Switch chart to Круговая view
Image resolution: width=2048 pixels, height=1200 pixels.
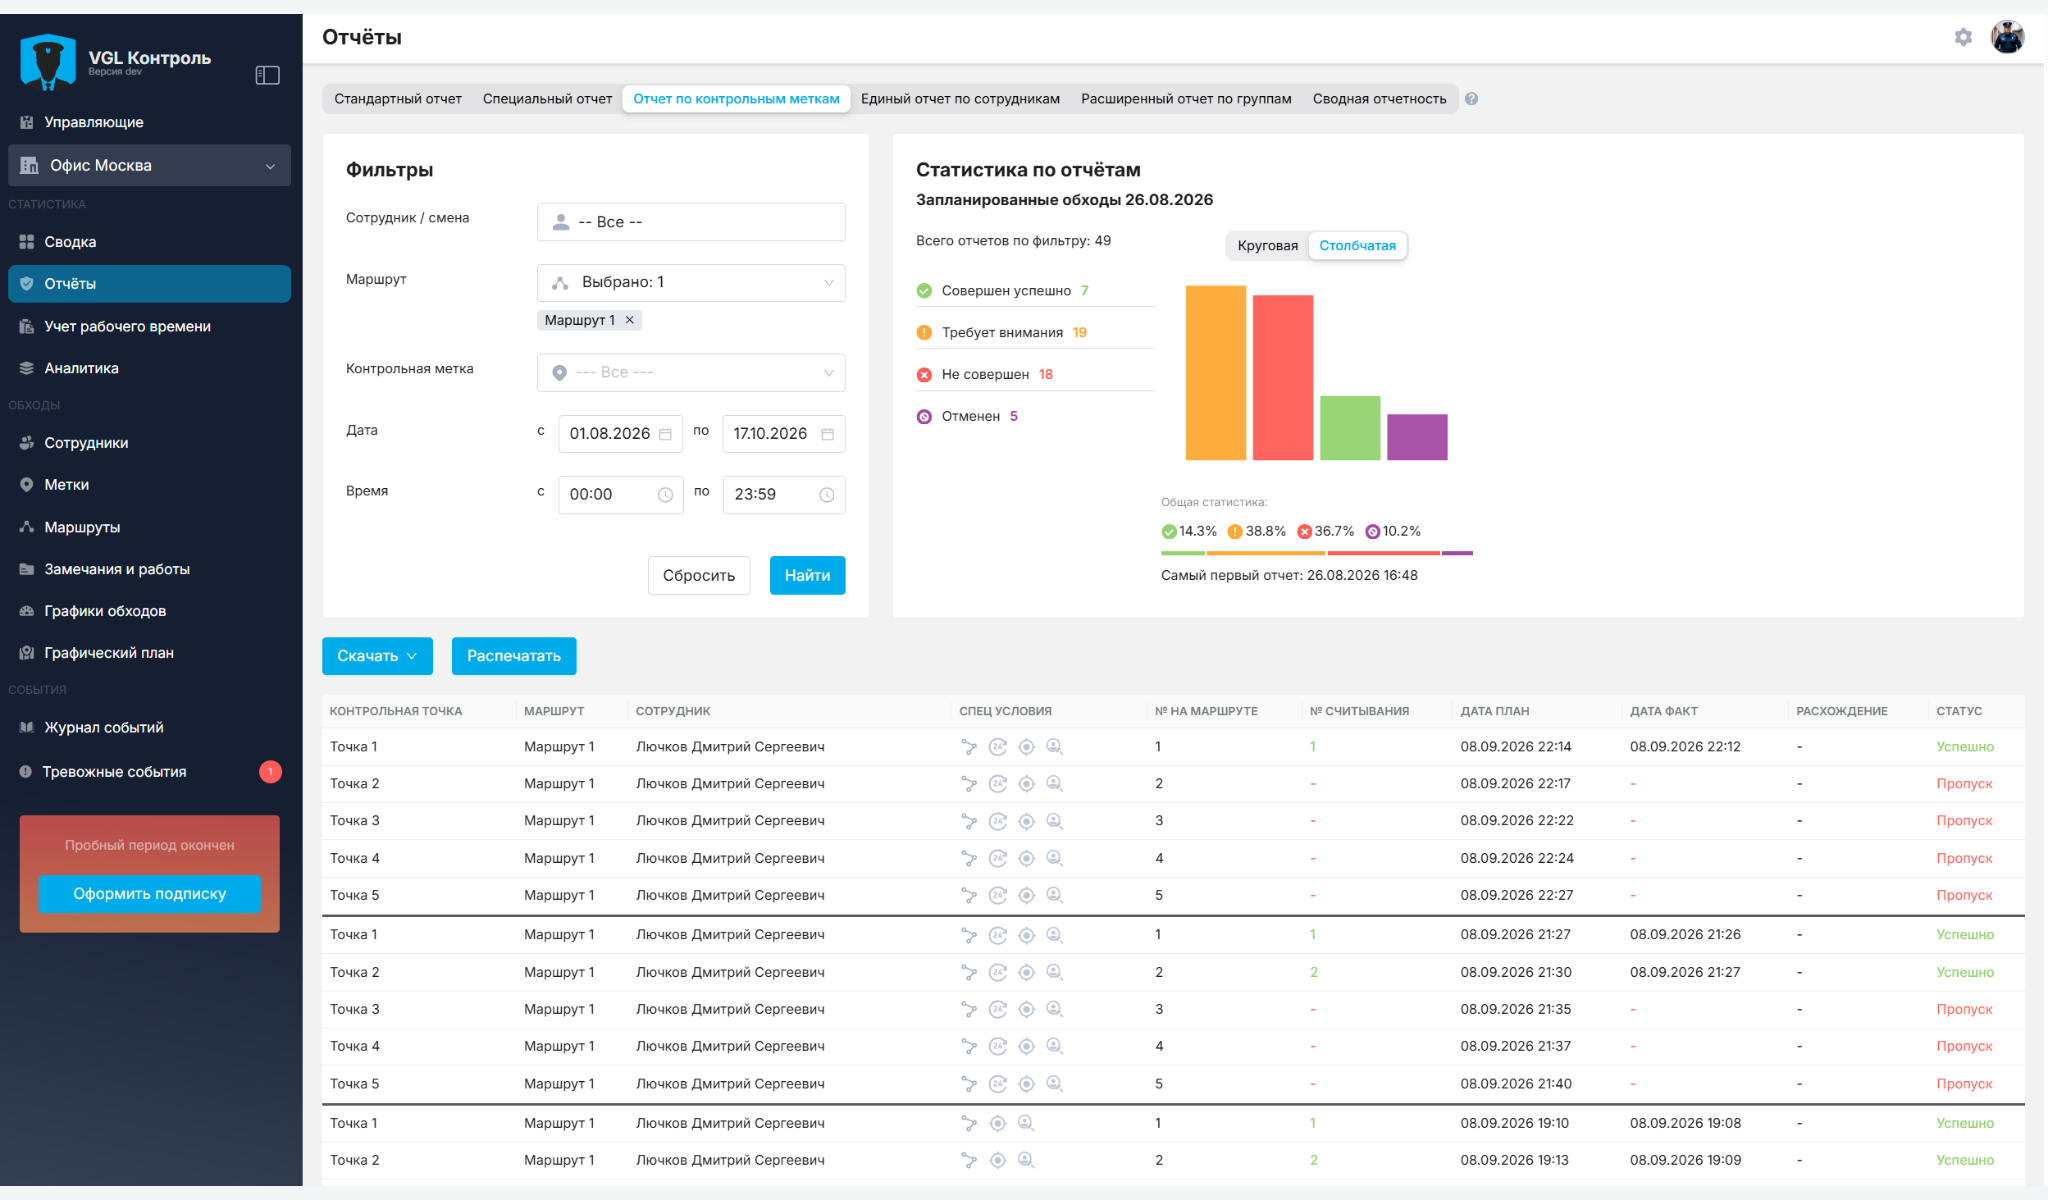1267,246
